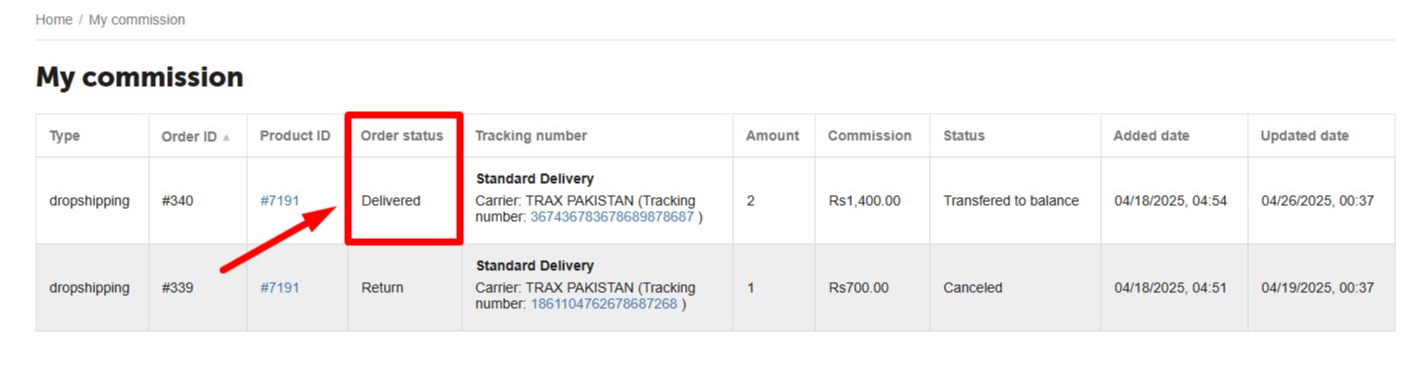Select the Delivered order status cell
This screenshot has width=1419, height=381.
391,201
